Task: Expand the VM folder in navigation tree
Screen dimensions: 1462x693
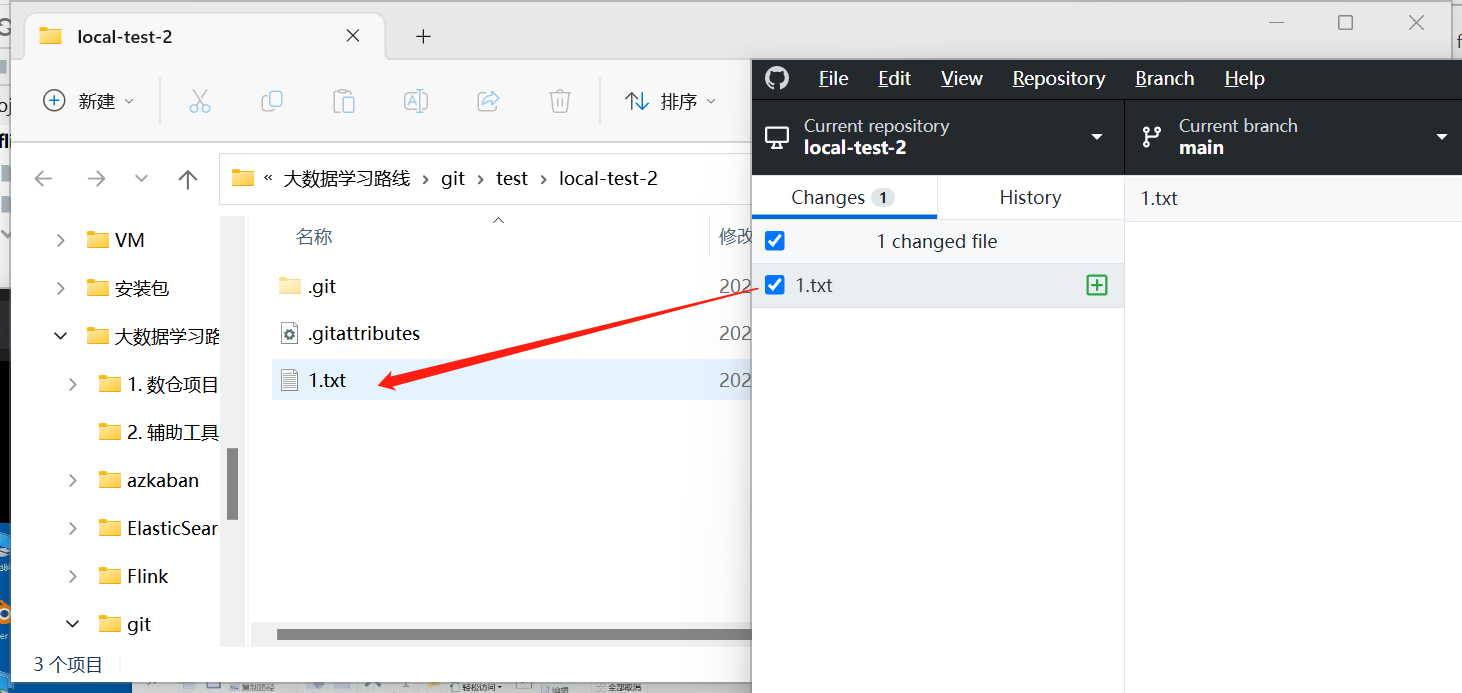Action: point(60,240)
